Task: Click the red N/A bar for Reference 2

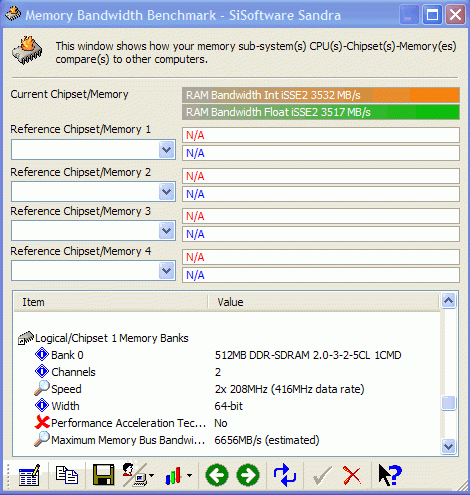Action: point(321,176)
